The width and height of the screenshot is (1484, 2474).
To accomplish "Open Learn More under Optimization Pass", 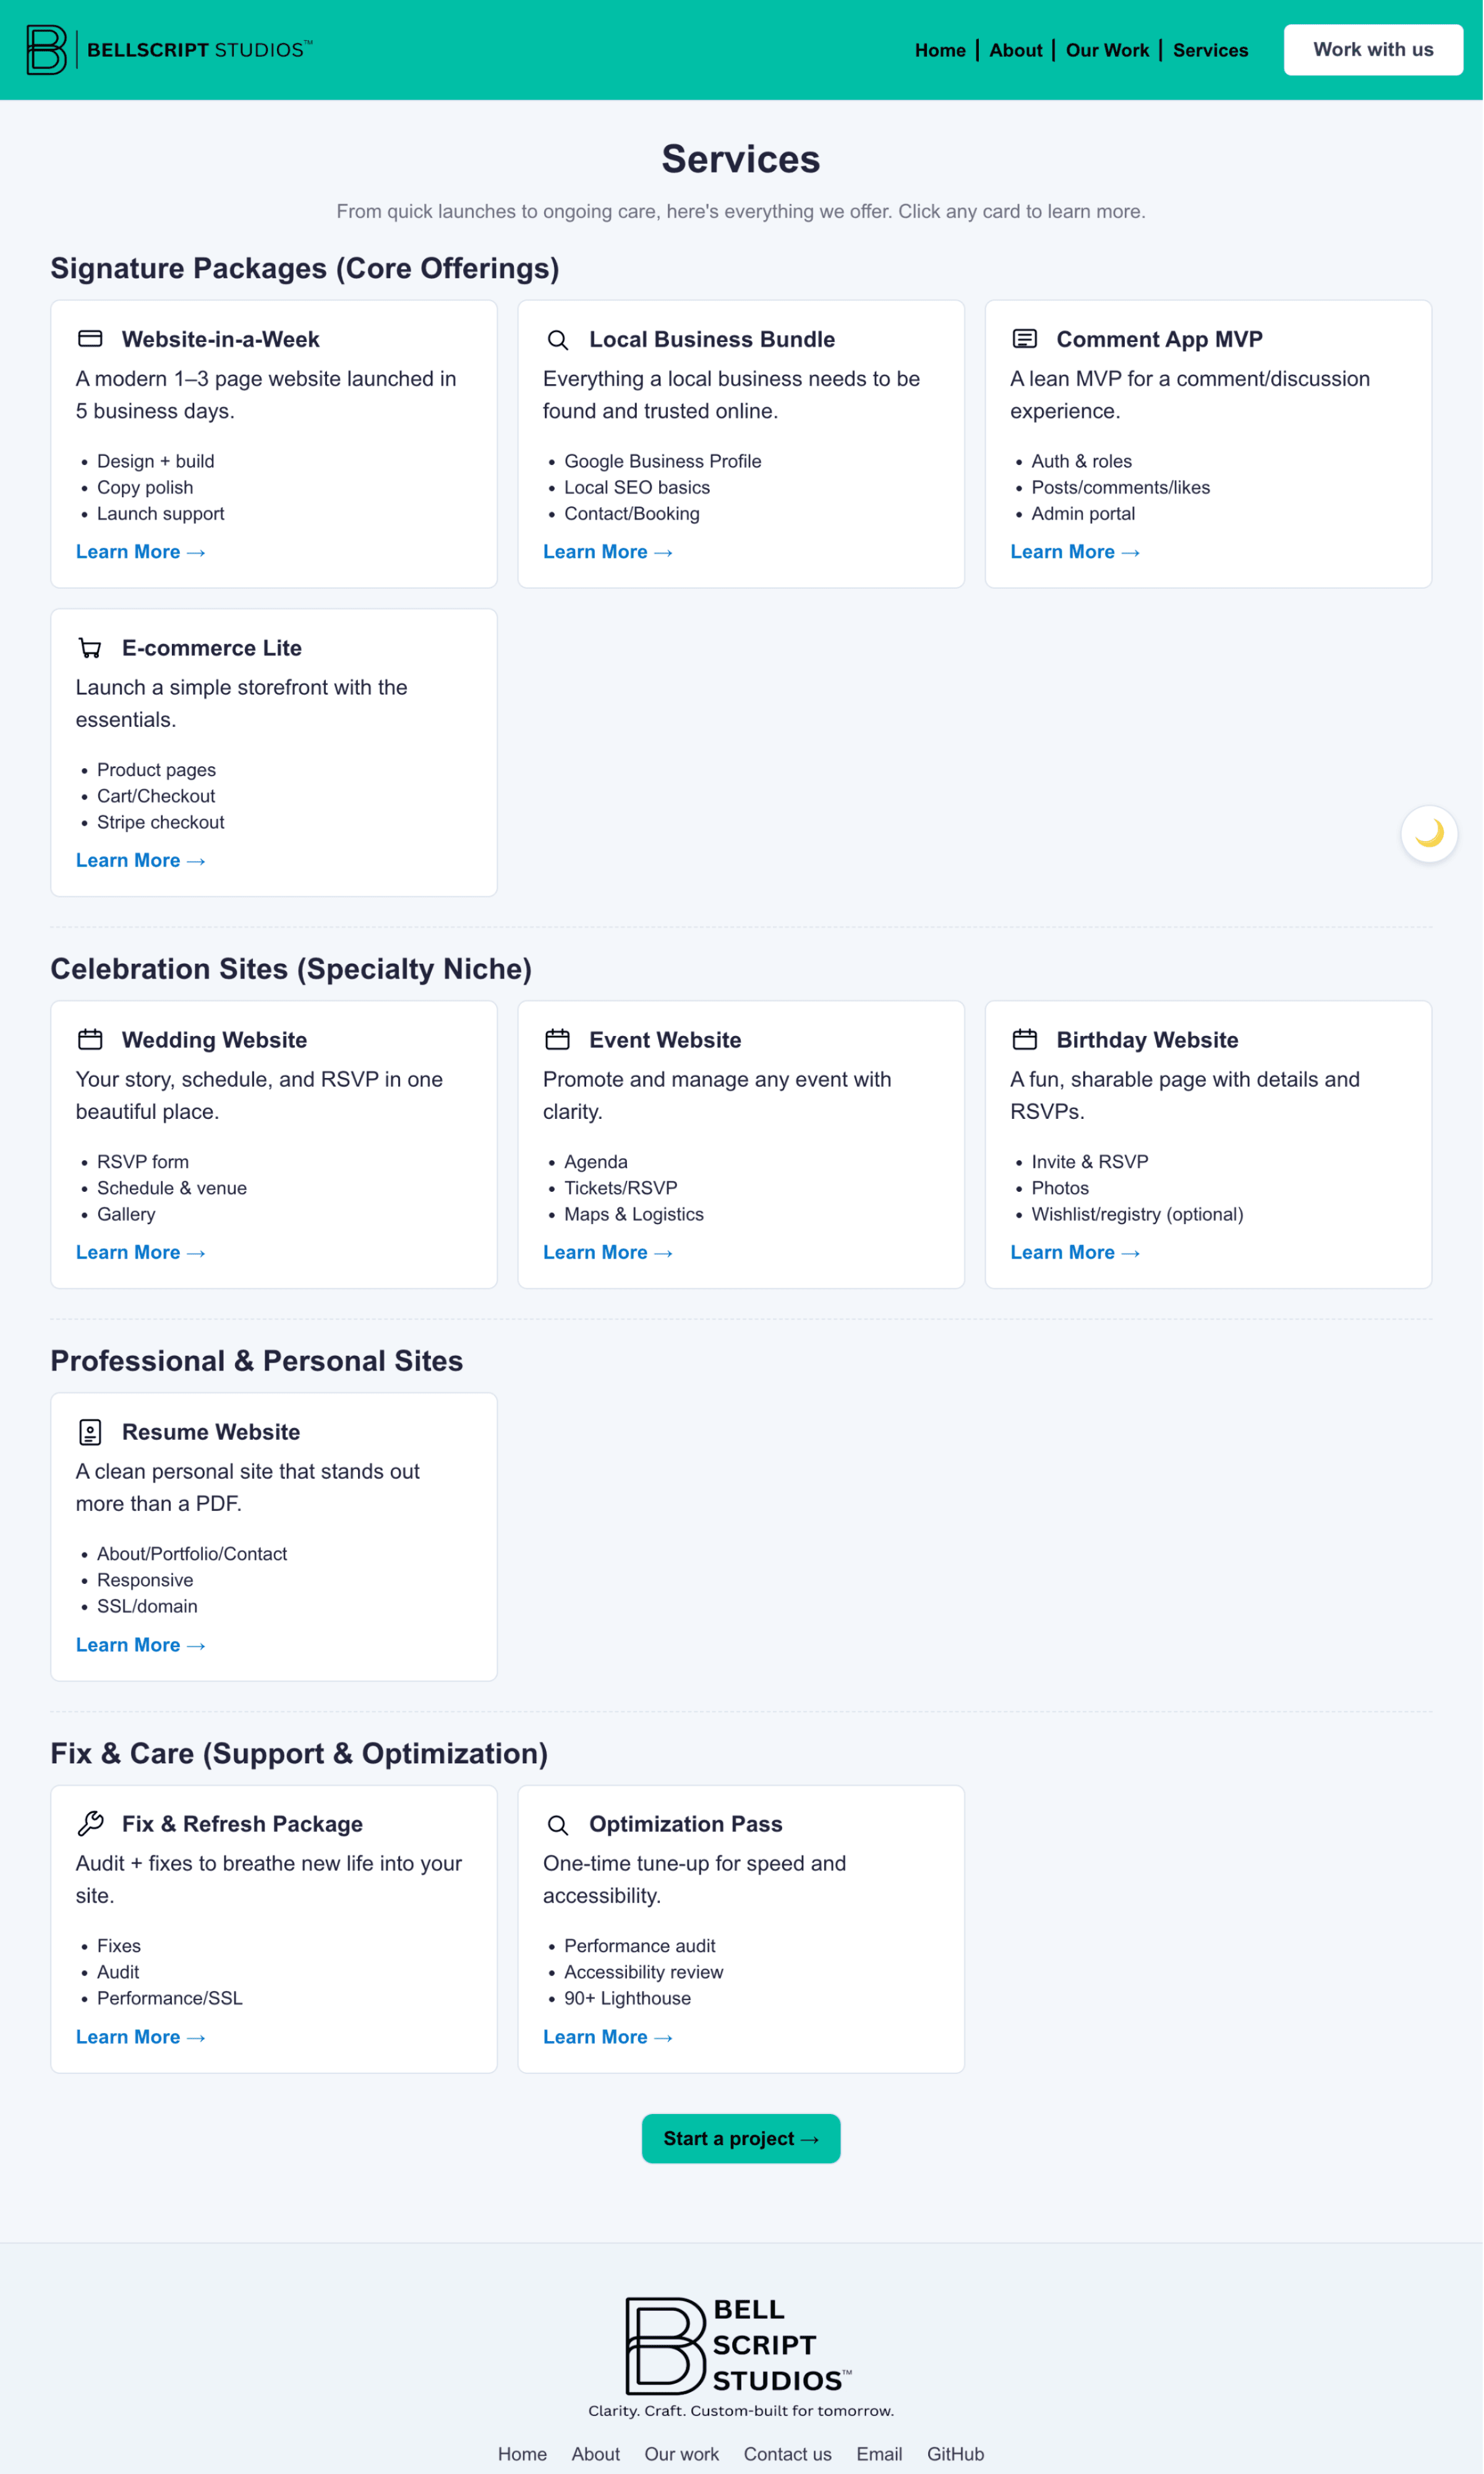I will (x=608, y=2037).
